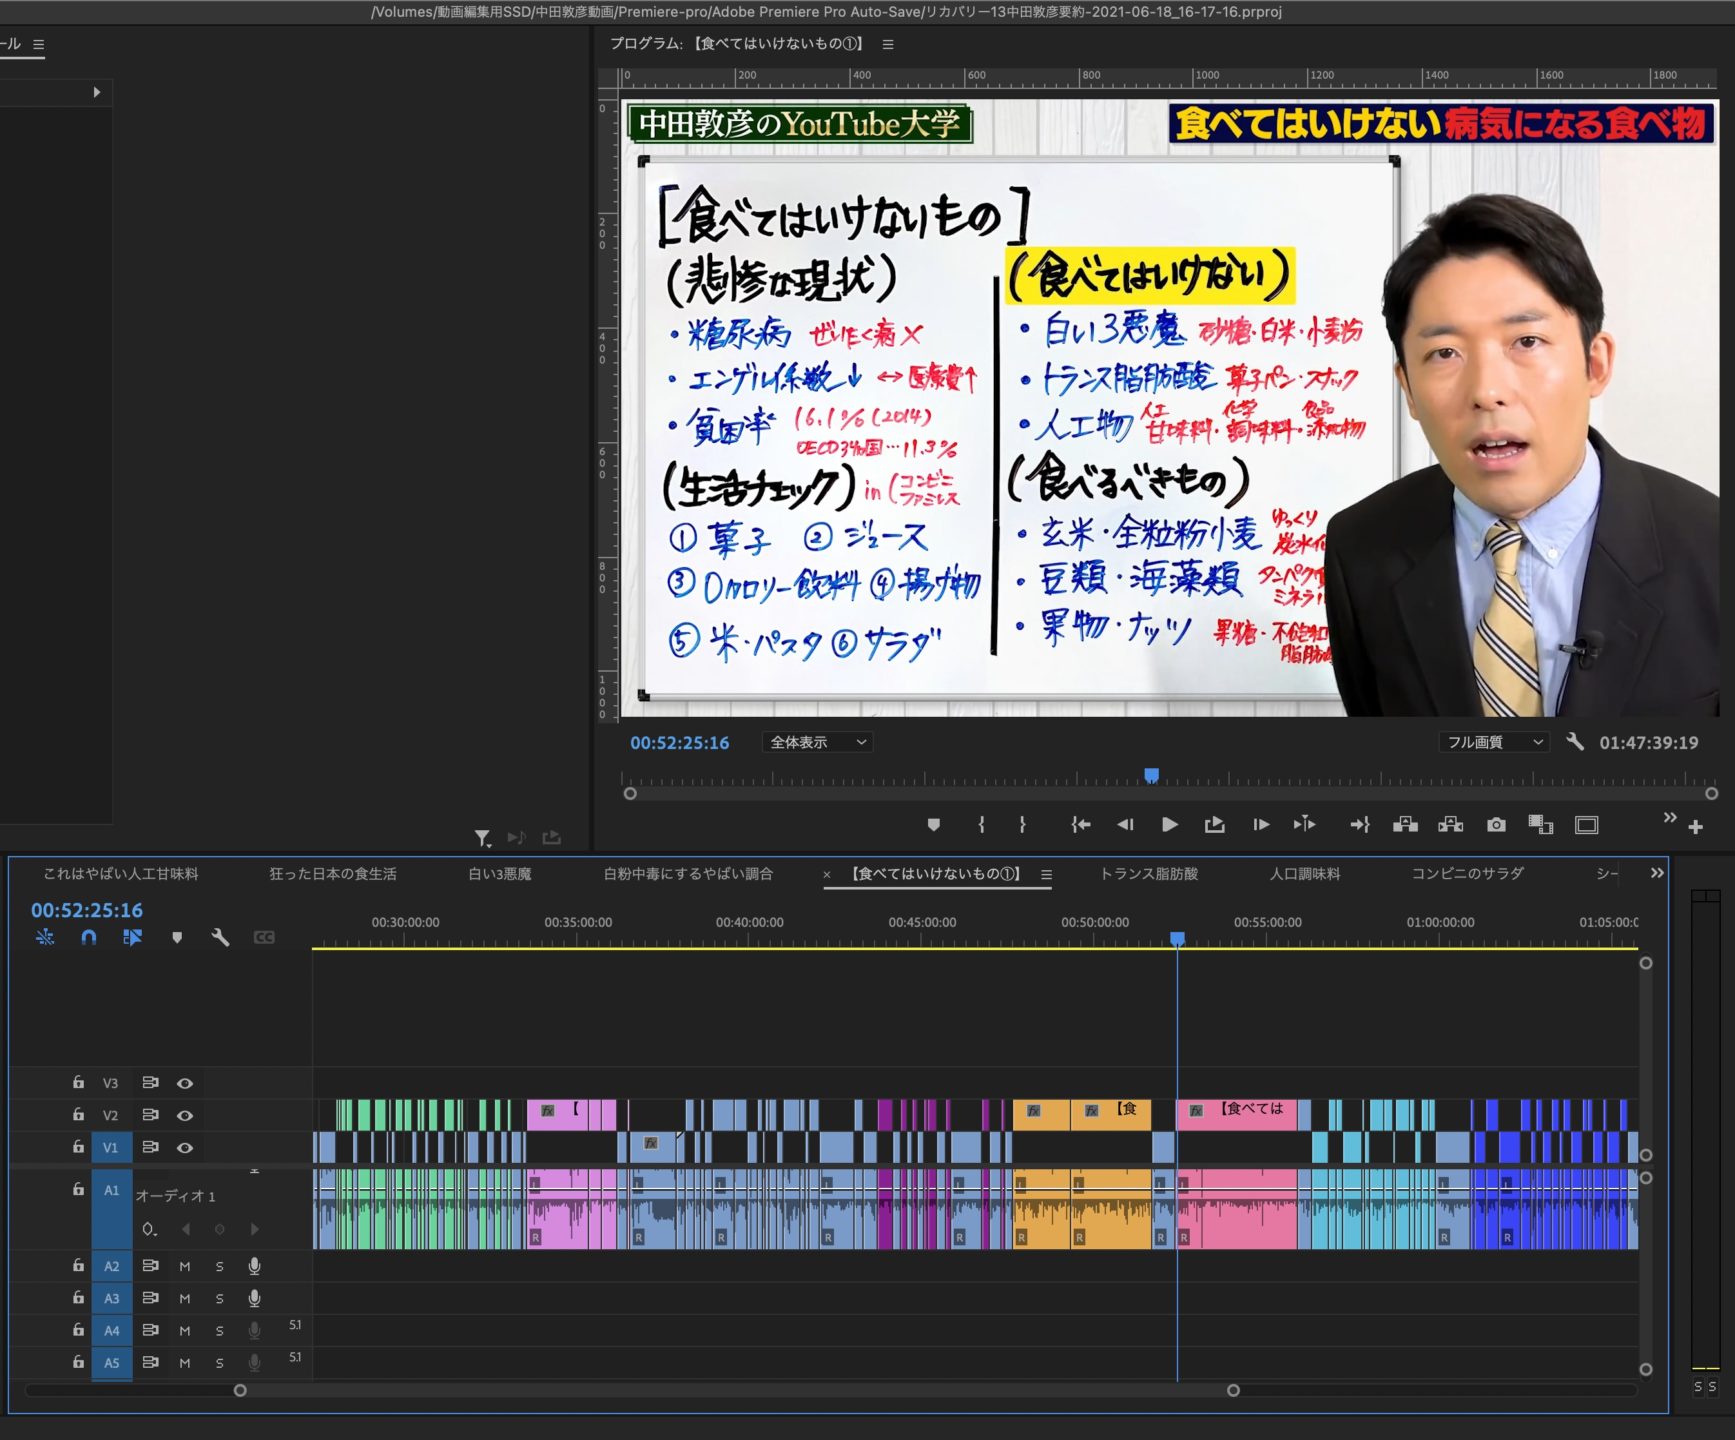
Task: Lock the A1 audio track
Action: (78, 1189)
